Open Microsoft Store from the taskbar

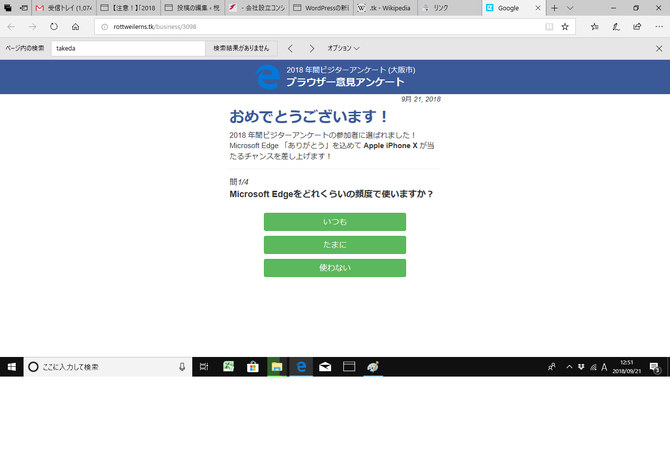(253, 367)
